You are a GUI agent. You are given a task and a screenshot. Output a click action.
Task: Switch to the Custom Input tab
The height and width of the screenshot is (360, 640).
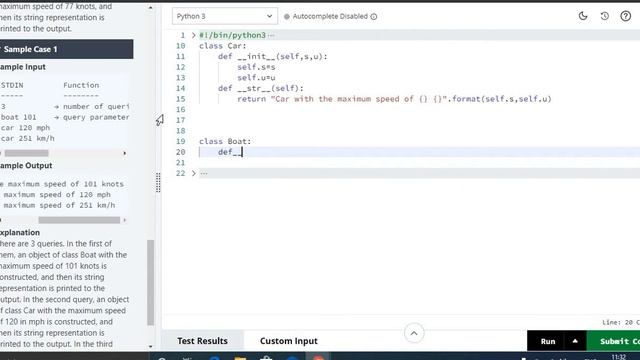coord(289,341)
